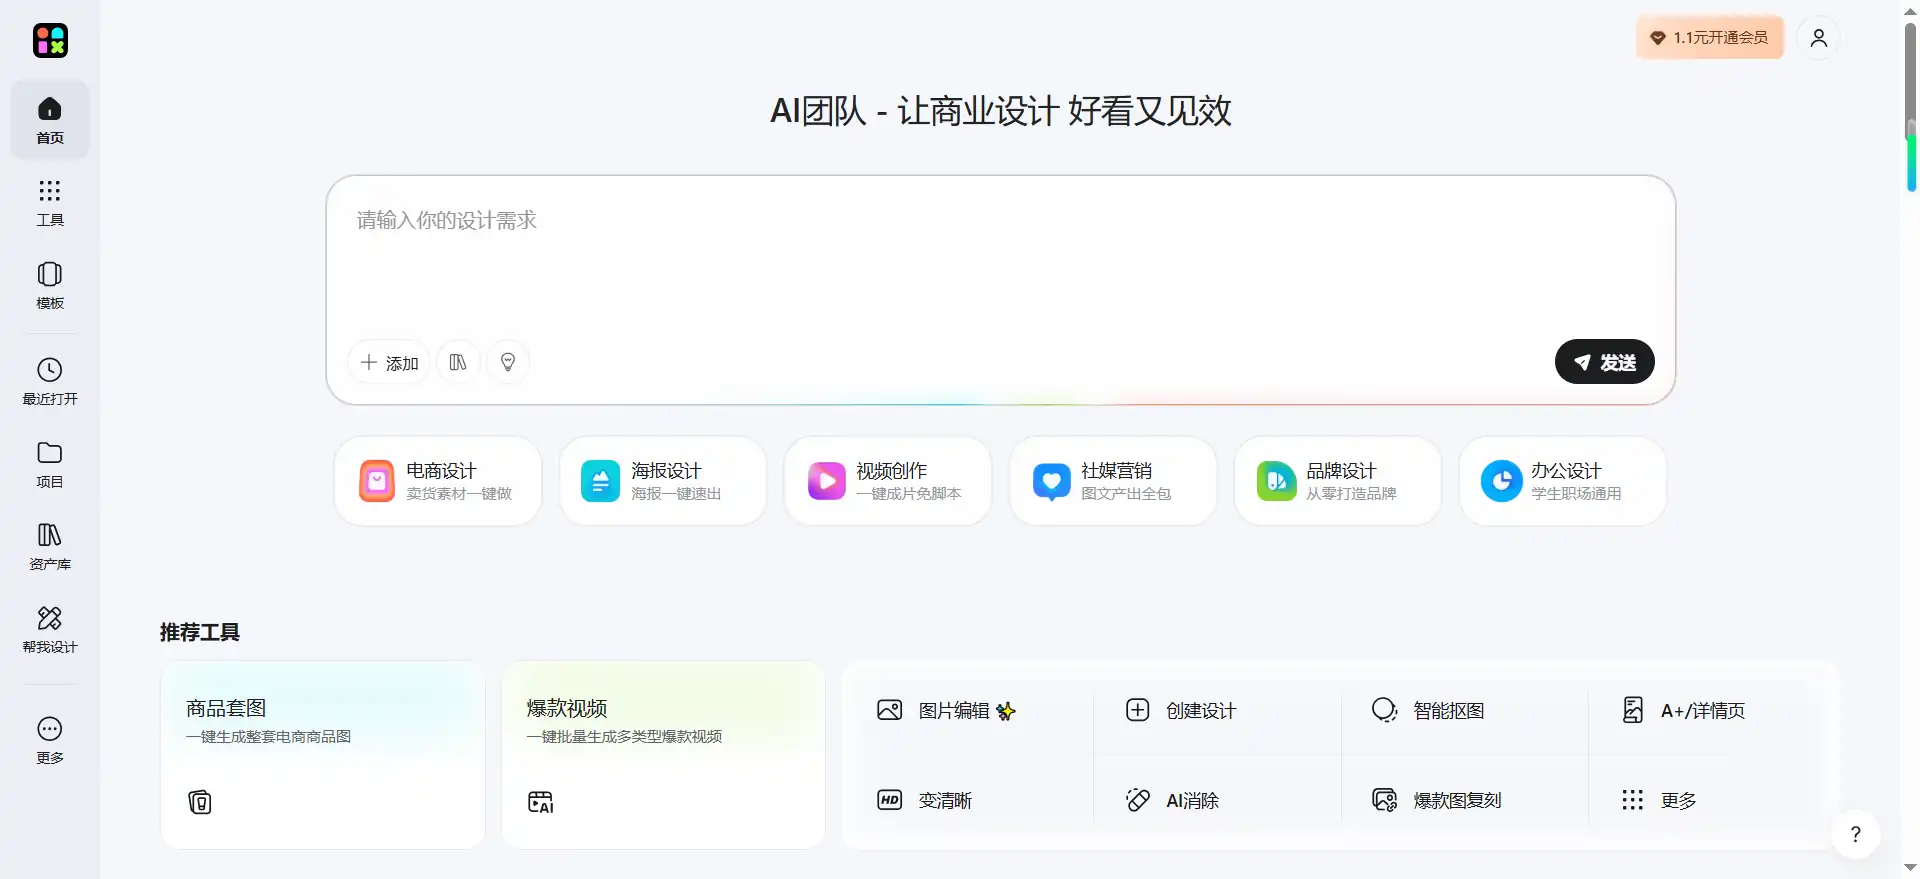
Task: Click the library icon beside 添加
Action: tap(458, 362)
